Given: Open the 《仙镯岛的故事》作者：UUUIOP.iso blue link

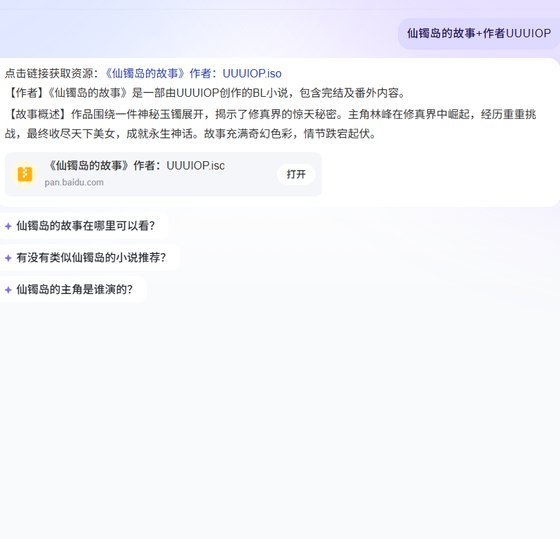Looking at the screenshot, I should pyautogui.click(x=192, y=74).
